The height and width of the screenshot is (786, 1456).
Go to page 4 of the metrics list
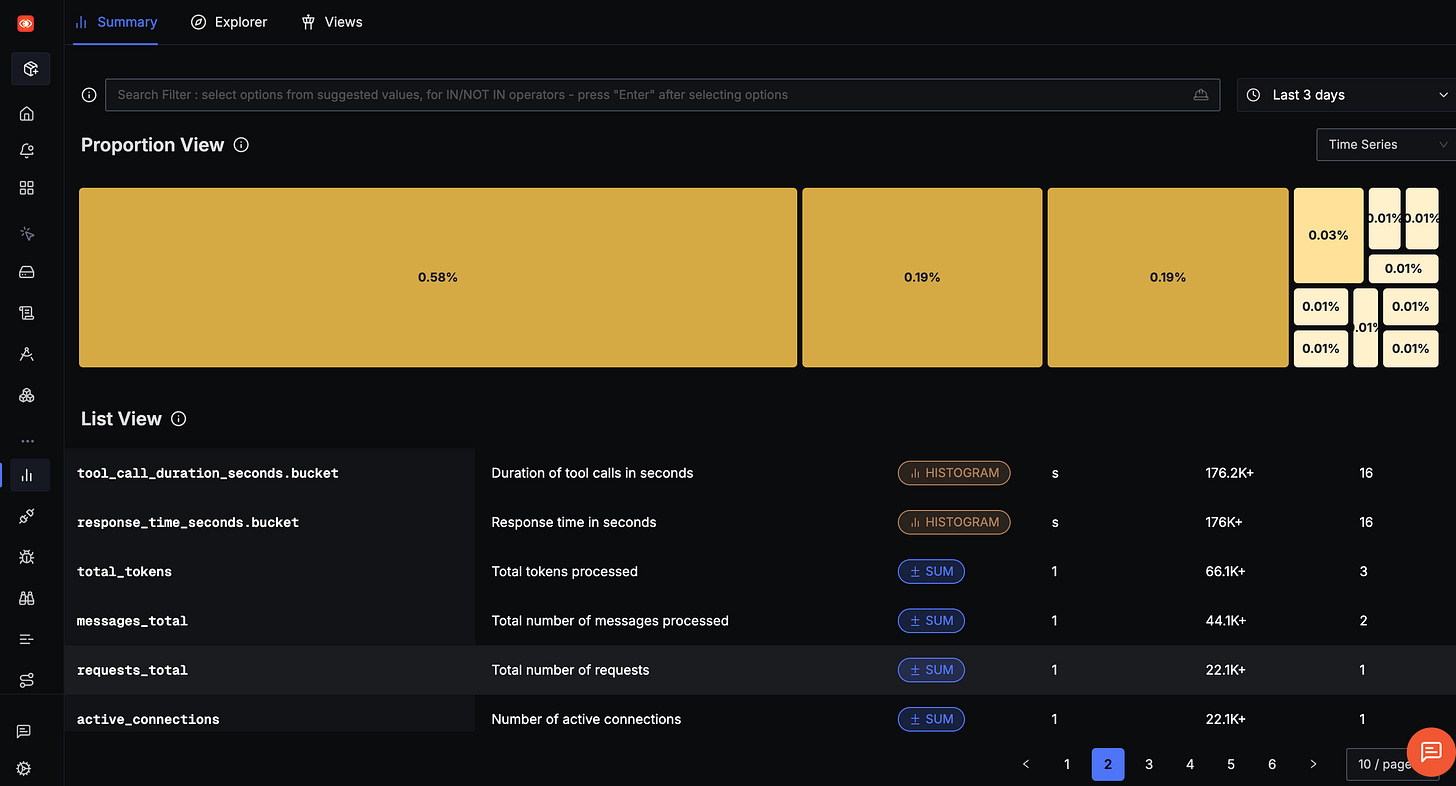(1189, 763)
